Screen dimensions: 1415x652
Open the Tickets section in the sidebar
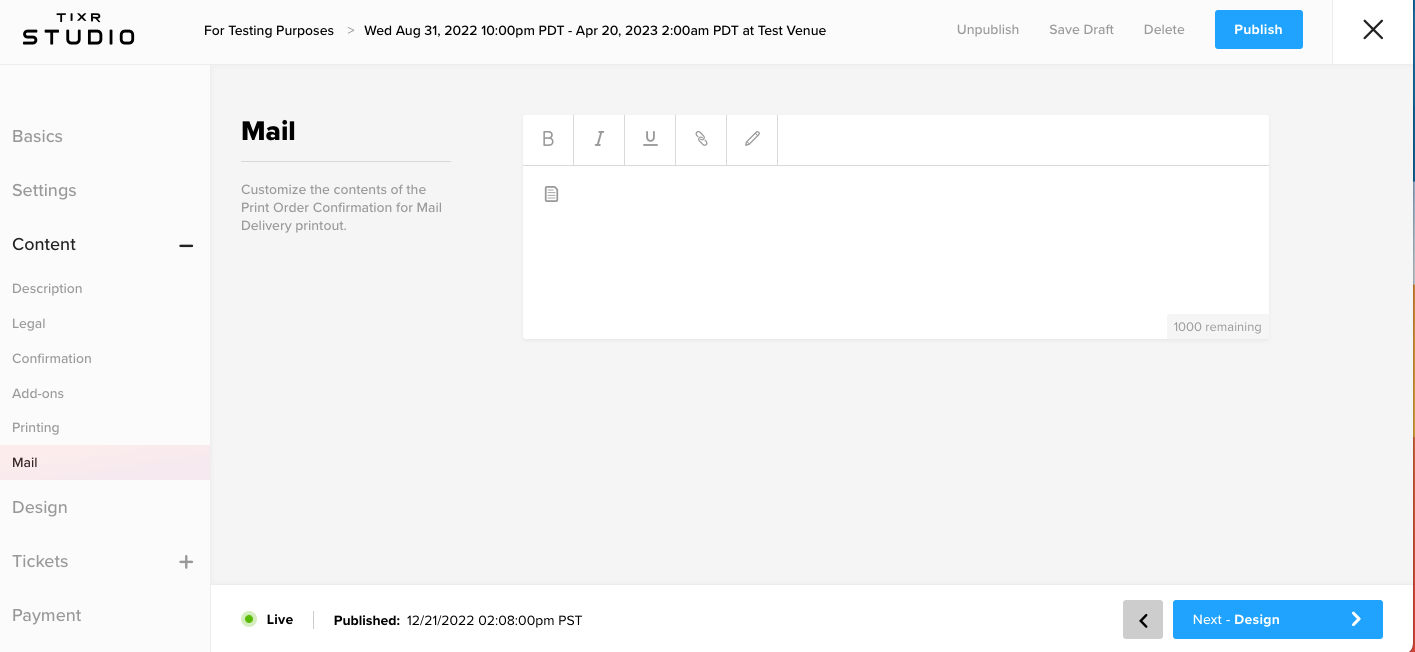[40, 561]
